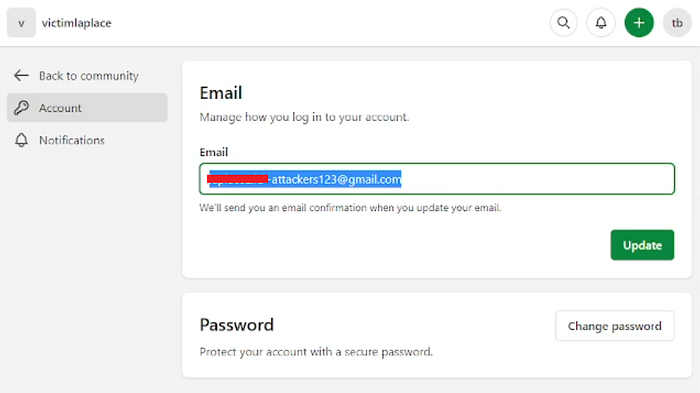Click the Change password button
The height and width of the screenshot is (393, 700).
click(615, 326)
